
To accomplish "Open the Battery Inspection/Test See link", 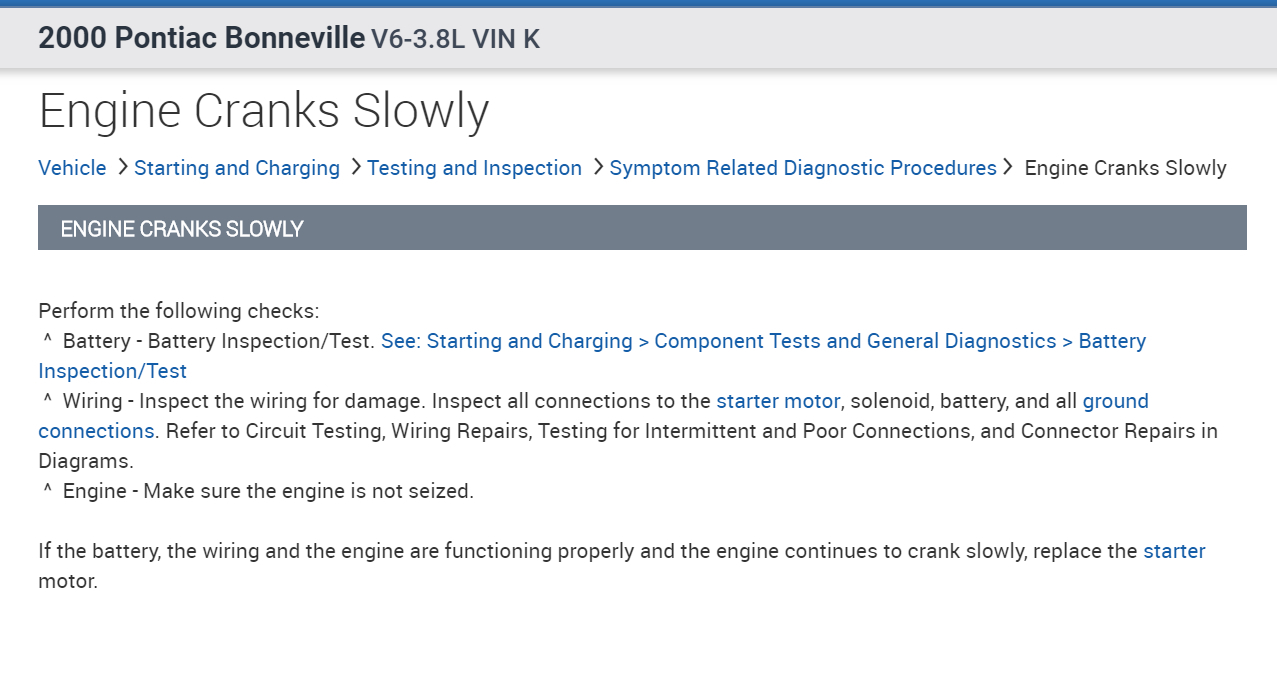I will click(763, 341).
